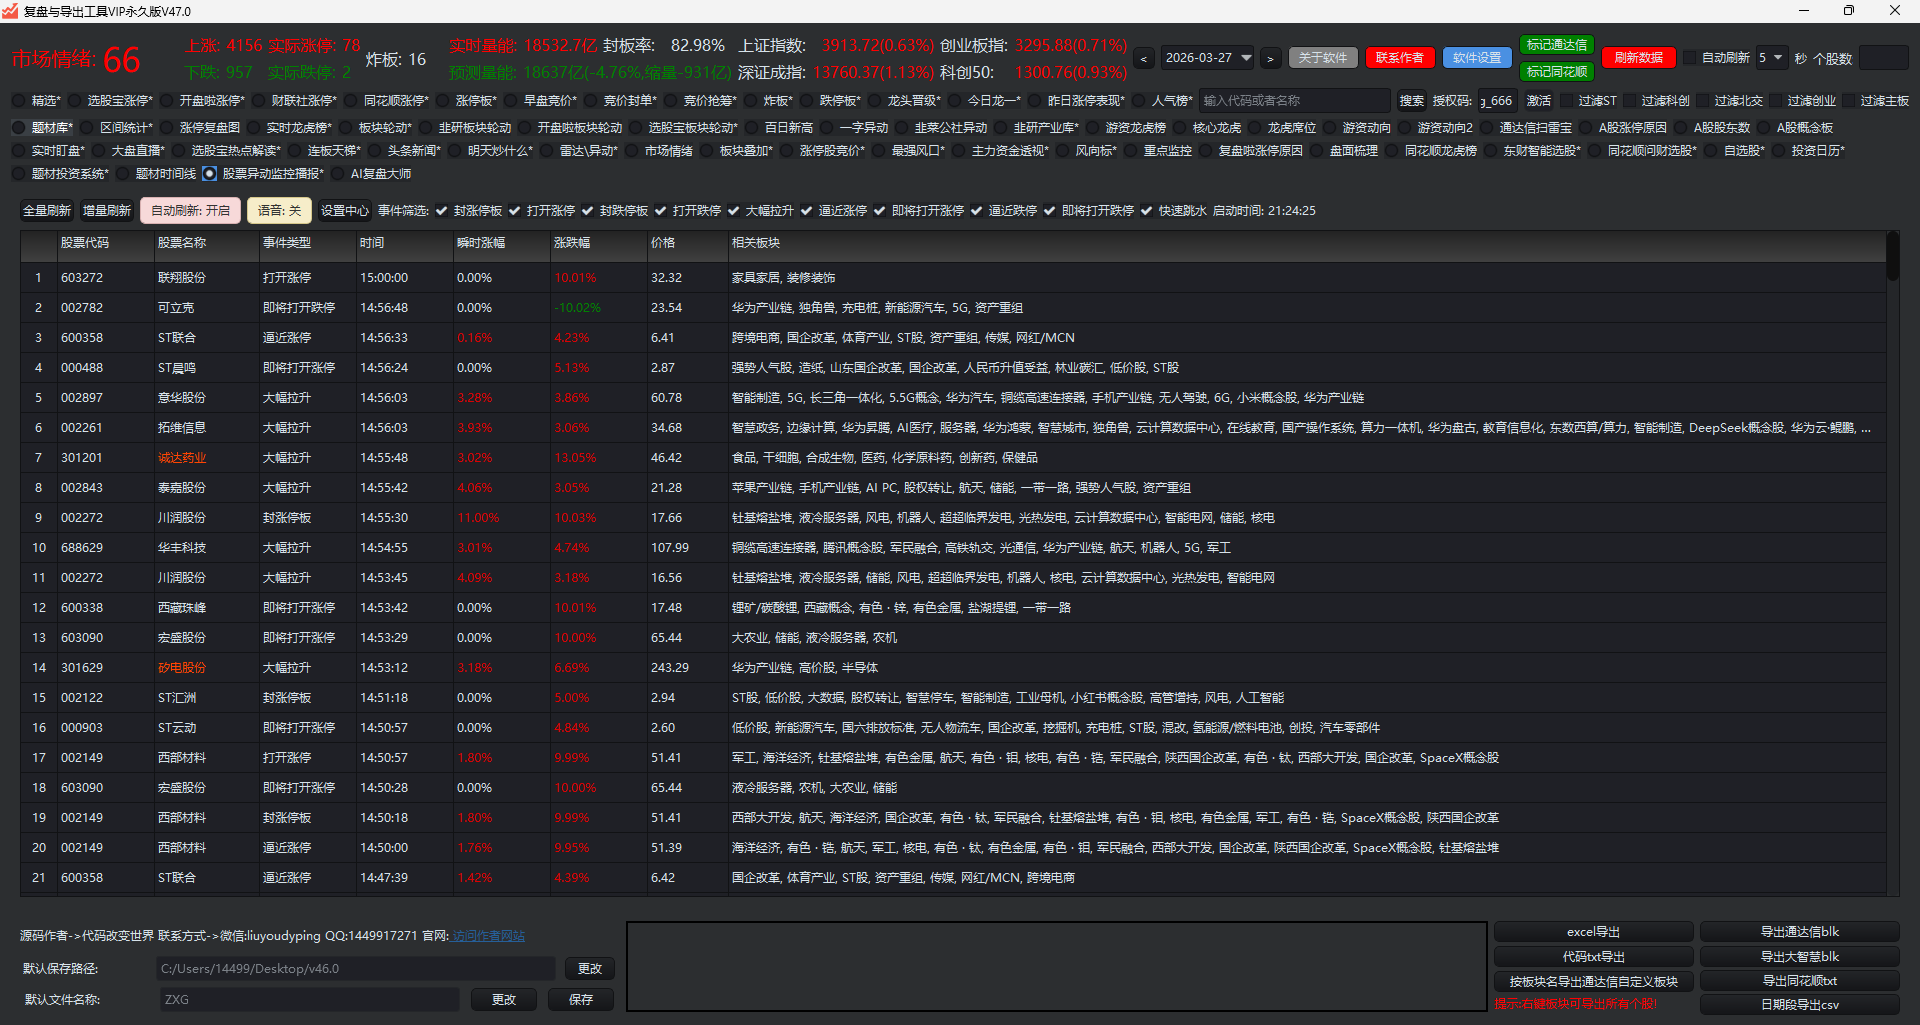Turn off 自动刷新: 开启 pink button
Viewport: 1920px width, 1025px height.
tap(190, 211)
